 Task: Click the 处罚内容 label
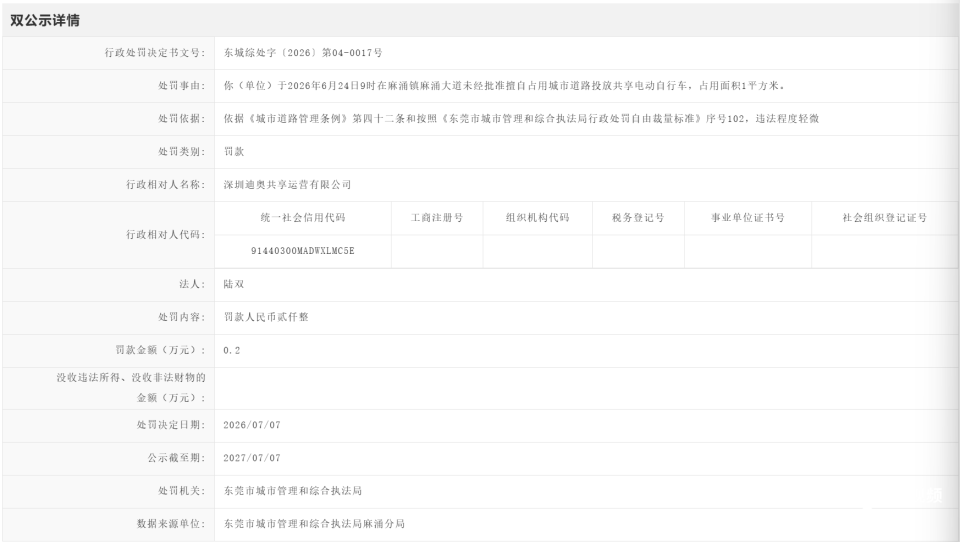(x=182, y=317)
